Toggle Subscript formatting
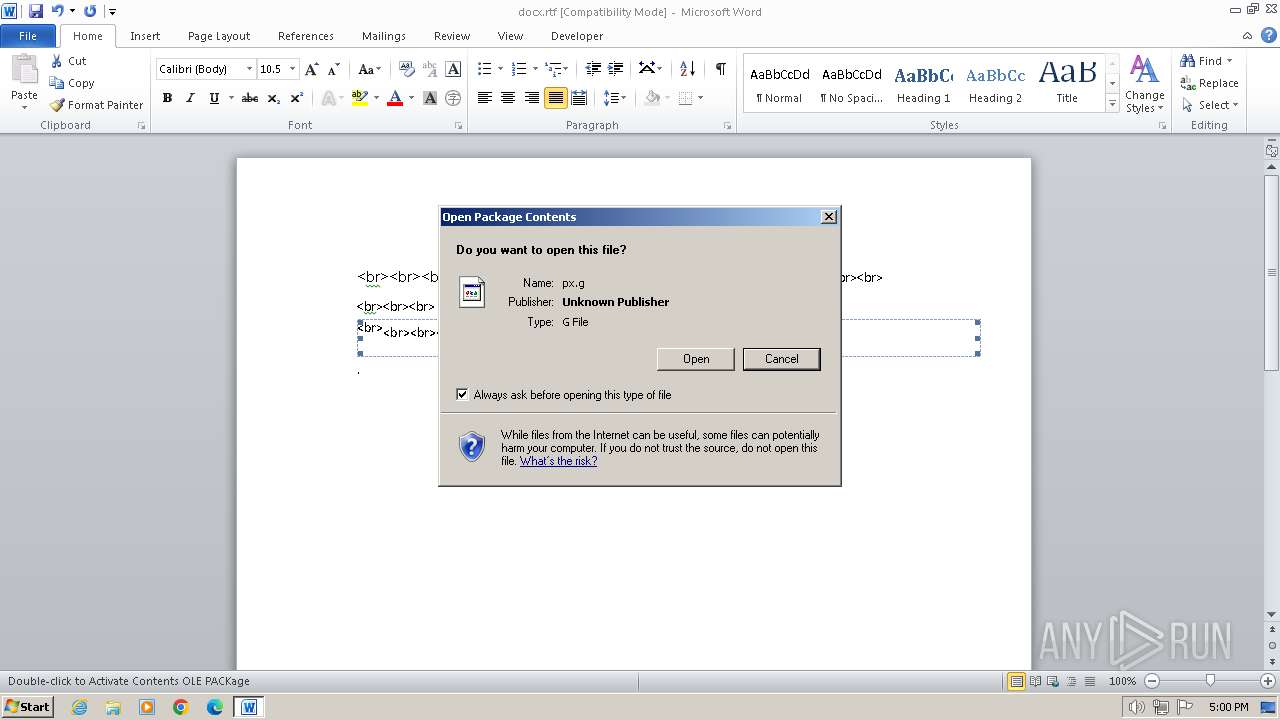Screen dimensions: 1280x720 pos(273,98)
